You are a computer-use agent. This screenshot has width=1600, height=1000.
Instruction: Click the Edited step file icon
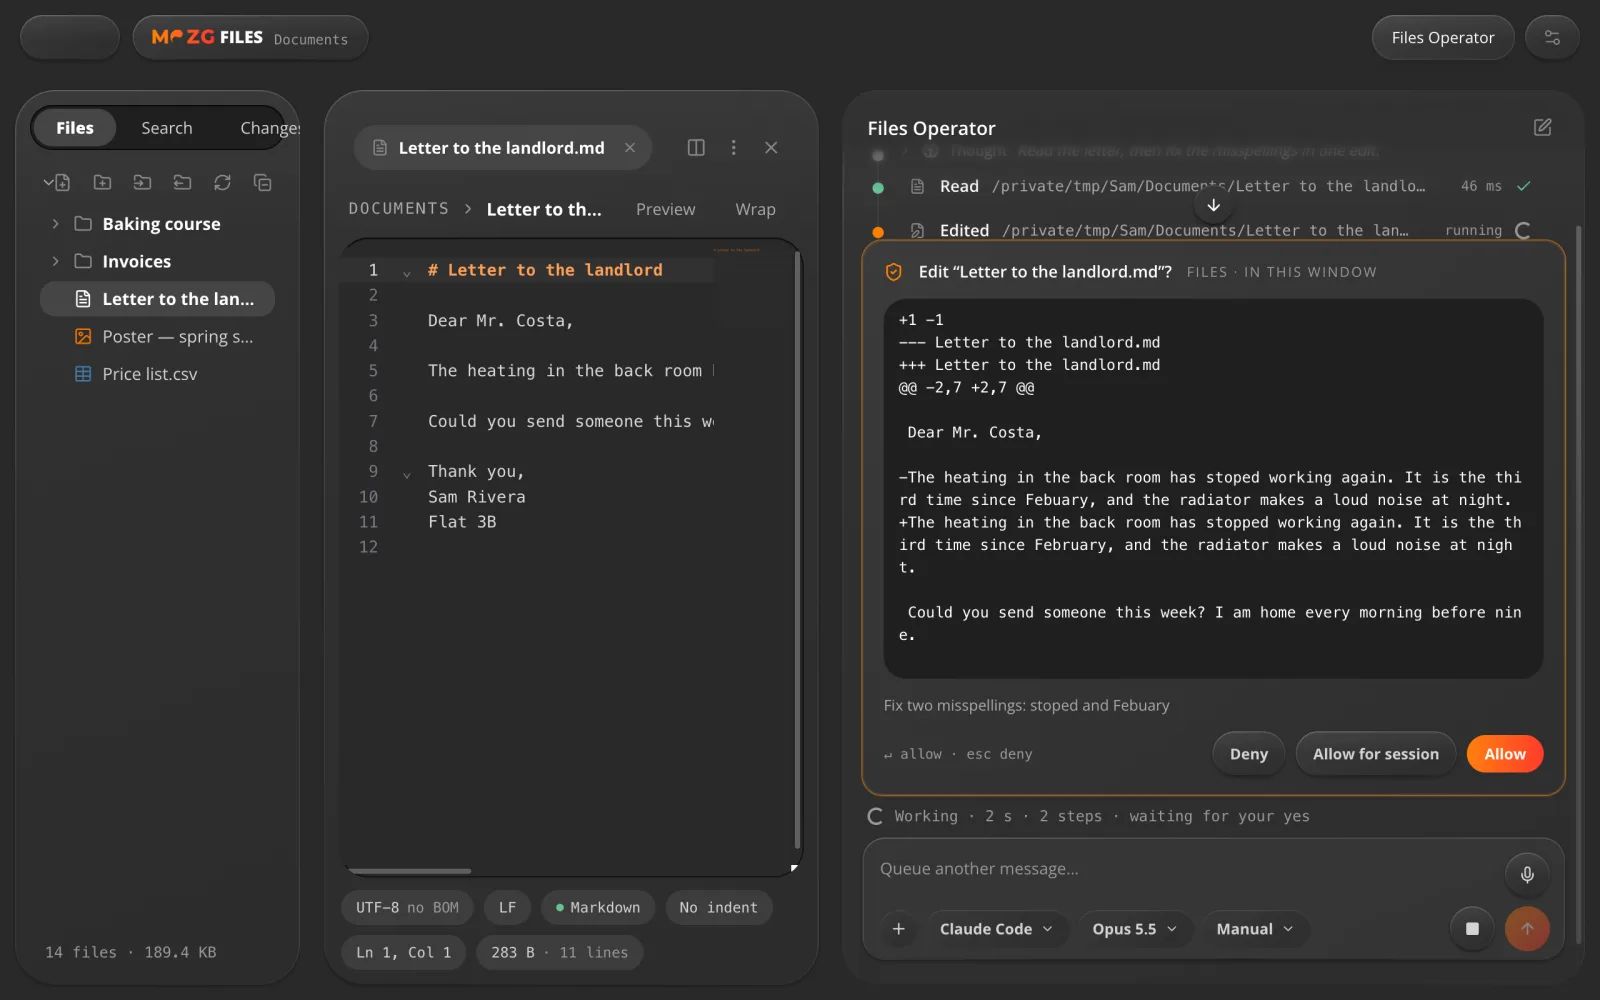[x=917, y=230]
